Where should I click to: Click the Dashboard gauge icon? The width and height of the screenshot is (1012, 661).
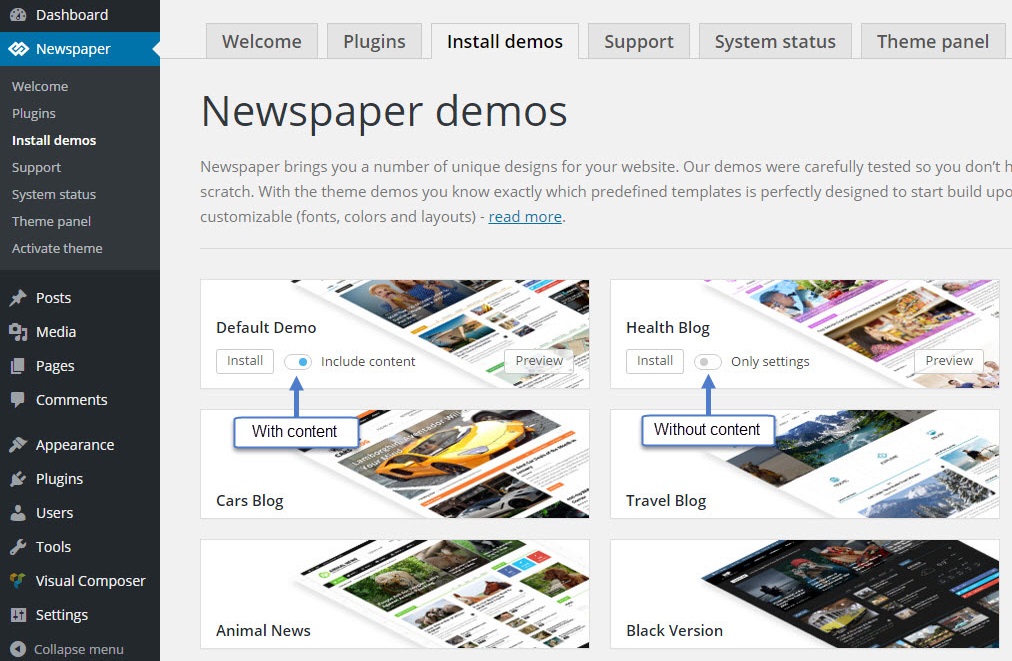[x=18, y=14]
